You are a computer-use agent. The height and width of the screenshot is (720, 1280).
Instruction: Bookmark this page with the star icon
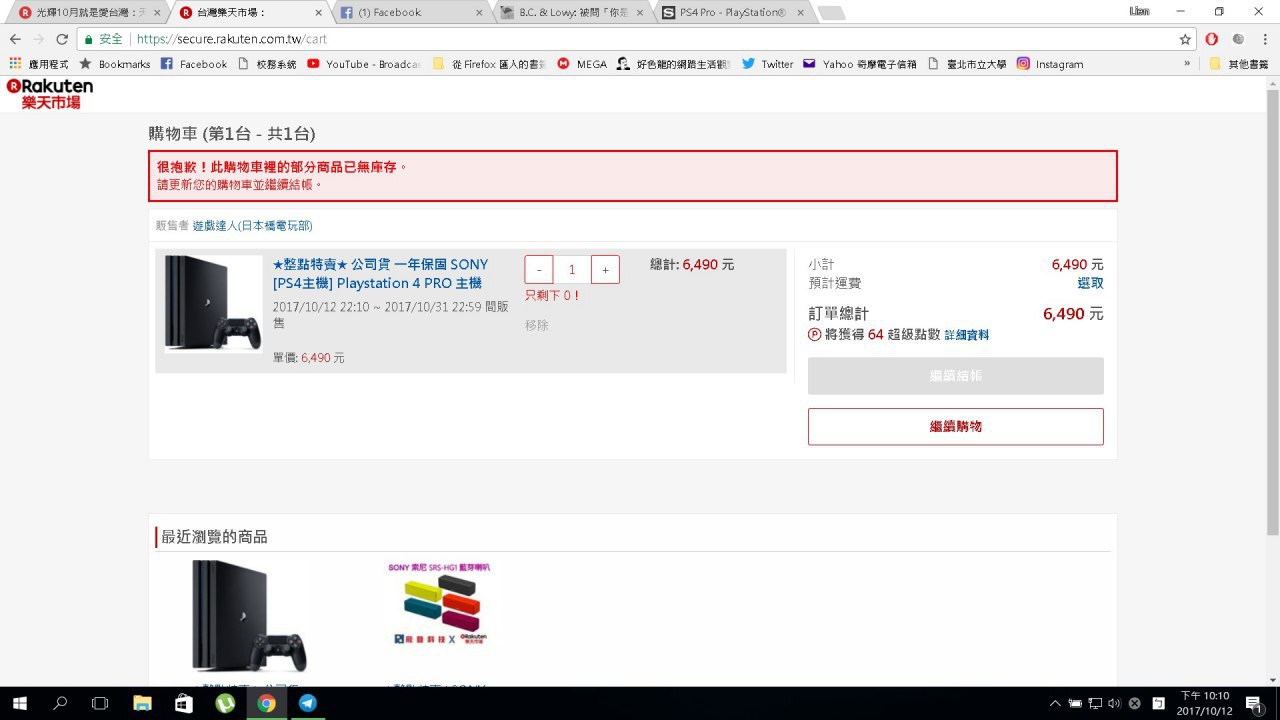tap(1185, 39)
